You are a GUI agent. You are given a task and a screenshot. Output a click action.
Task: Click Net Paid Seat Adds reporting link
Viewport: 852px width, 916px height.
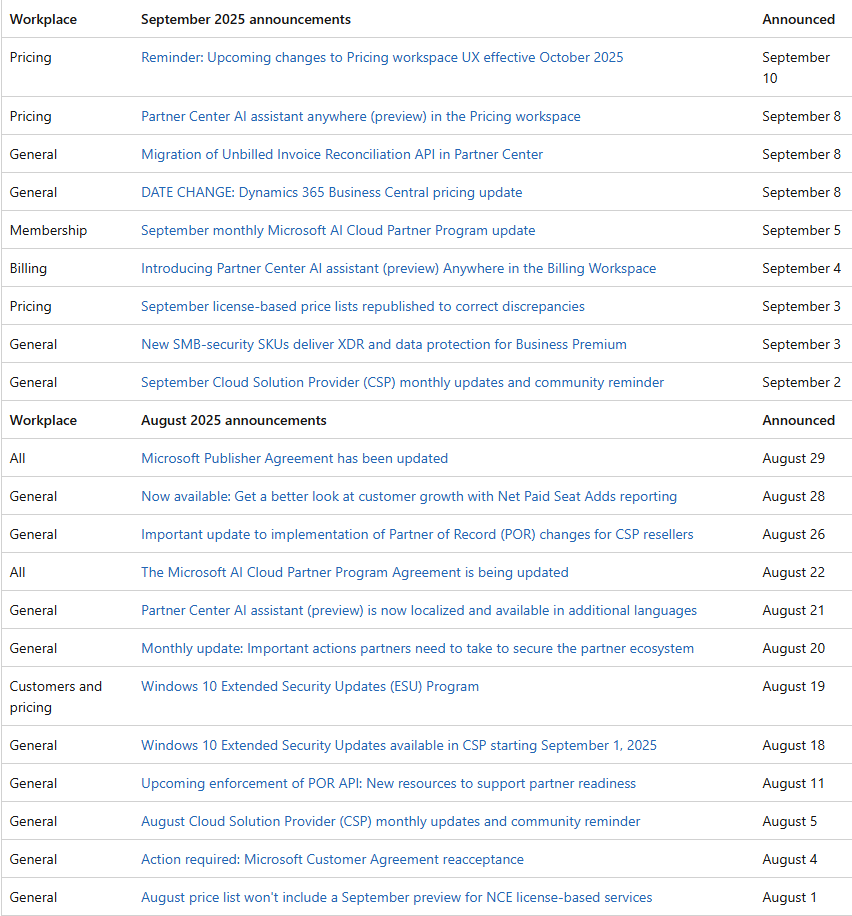(x=408, y=497)
